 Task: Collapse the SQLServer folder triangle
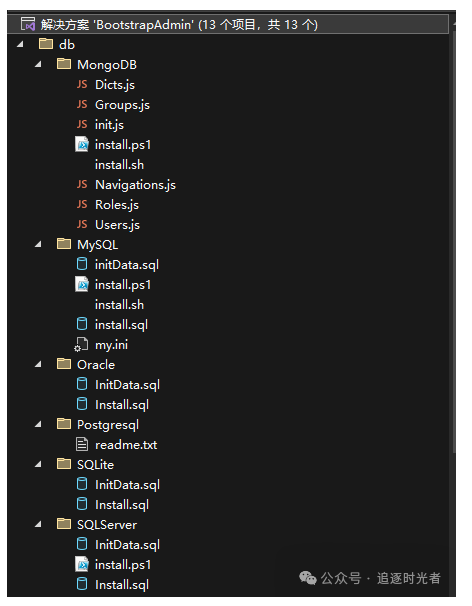click(x=38, y=524)
